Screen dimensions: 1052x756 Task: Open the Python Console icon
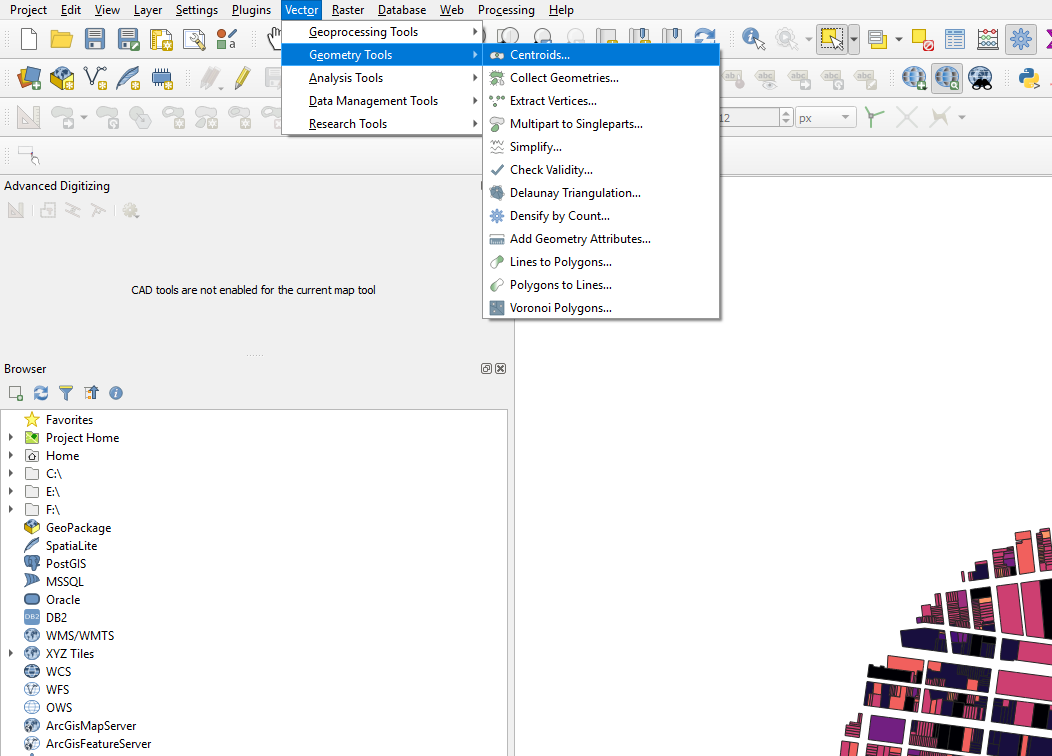[x=1028, y=77]
